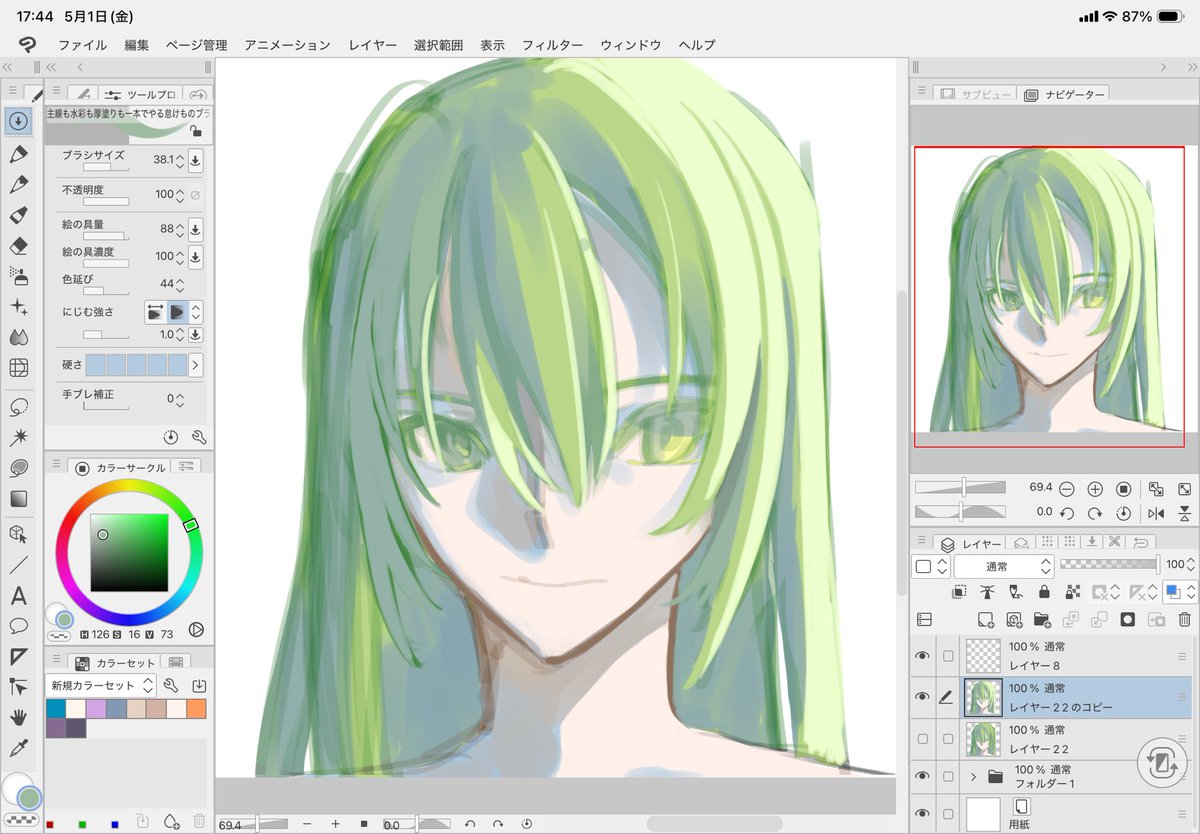The width and height of the screenshot is (1200, 834).
Task: Click orange swatch in color set
Action: [196, 708]
